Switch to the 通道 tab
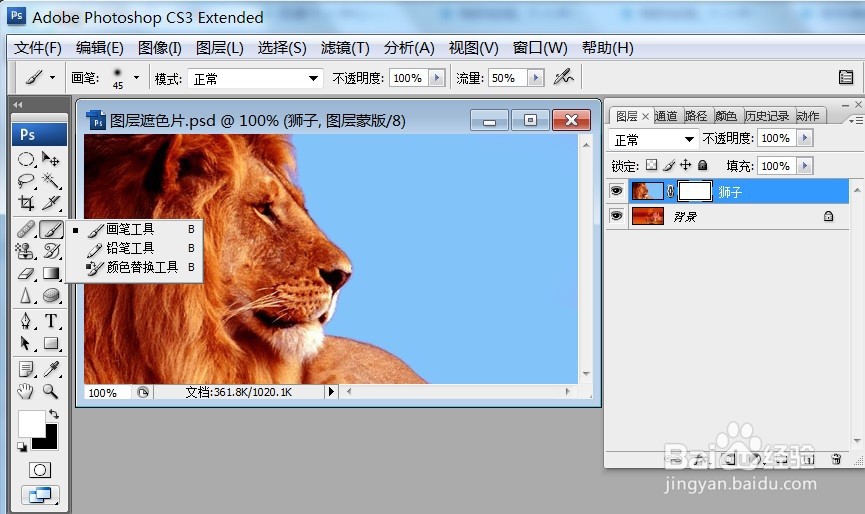Image resolution: width=865 pixels, height=514 pixels. (x=666, y=116)
